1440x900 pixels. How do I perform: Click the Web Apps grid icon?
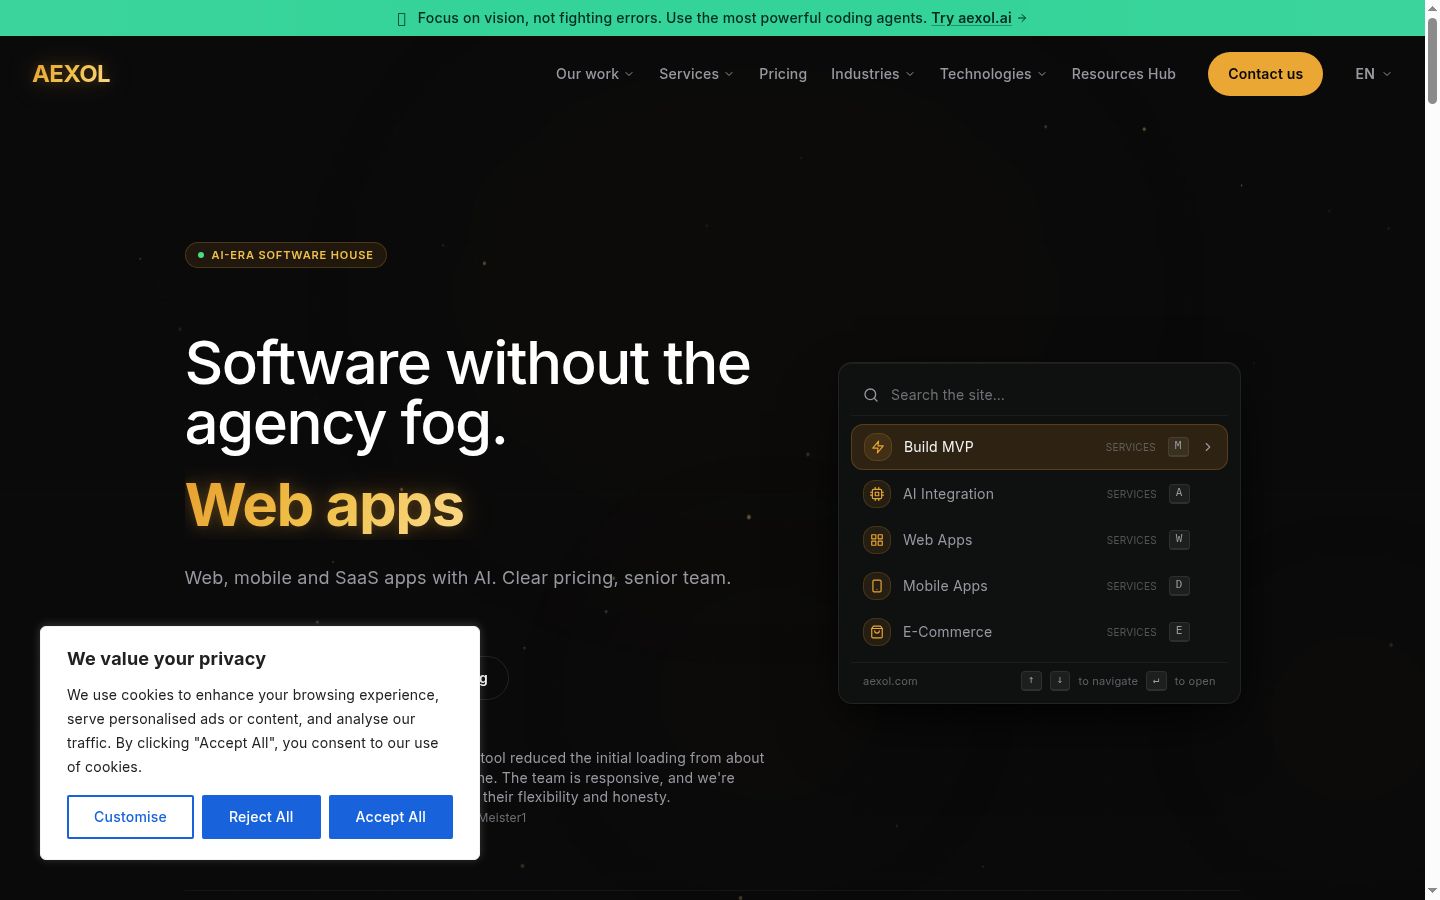[877, 540]
